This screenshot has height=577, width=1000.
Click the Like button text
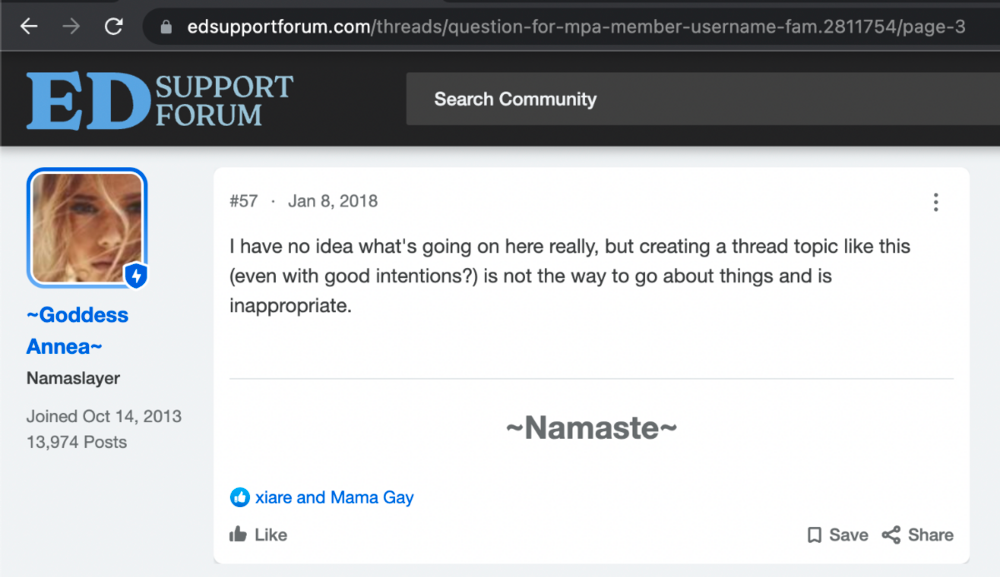[271, 535]
